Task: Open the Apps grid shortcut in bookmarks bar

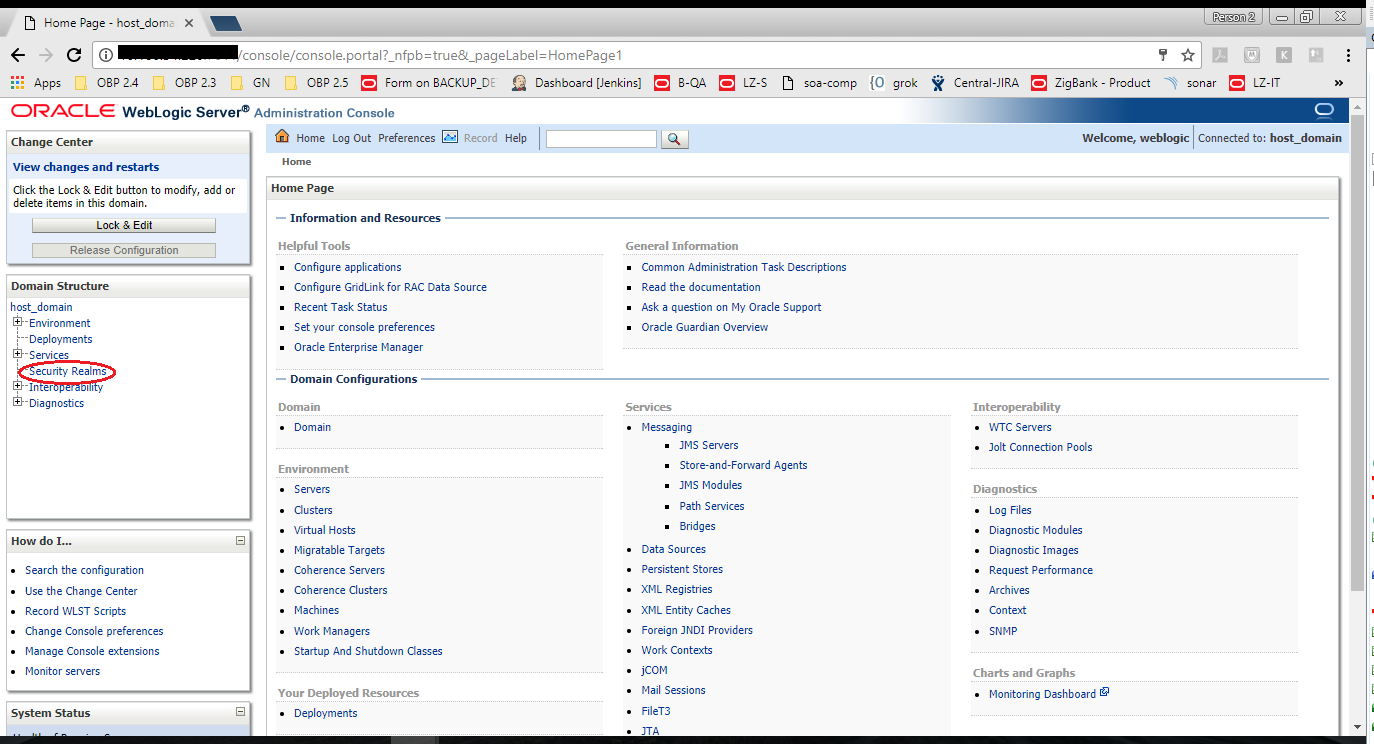Action: (x=36, y=83)
